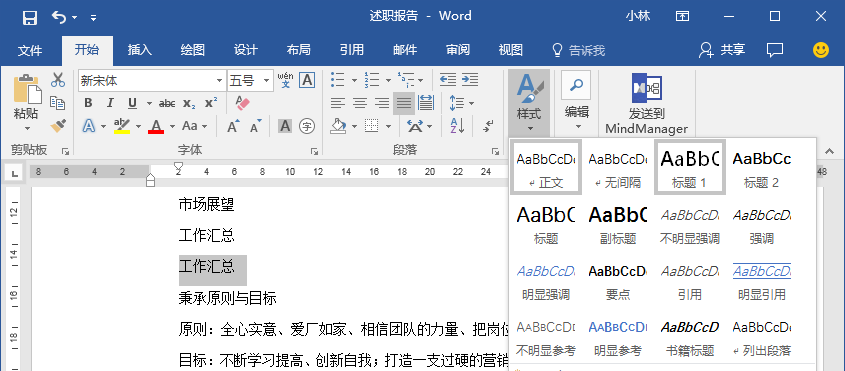Viewport: 845px width, 371px height.
Task: Click 发送到 MindManager button
Action: point(647,104)
